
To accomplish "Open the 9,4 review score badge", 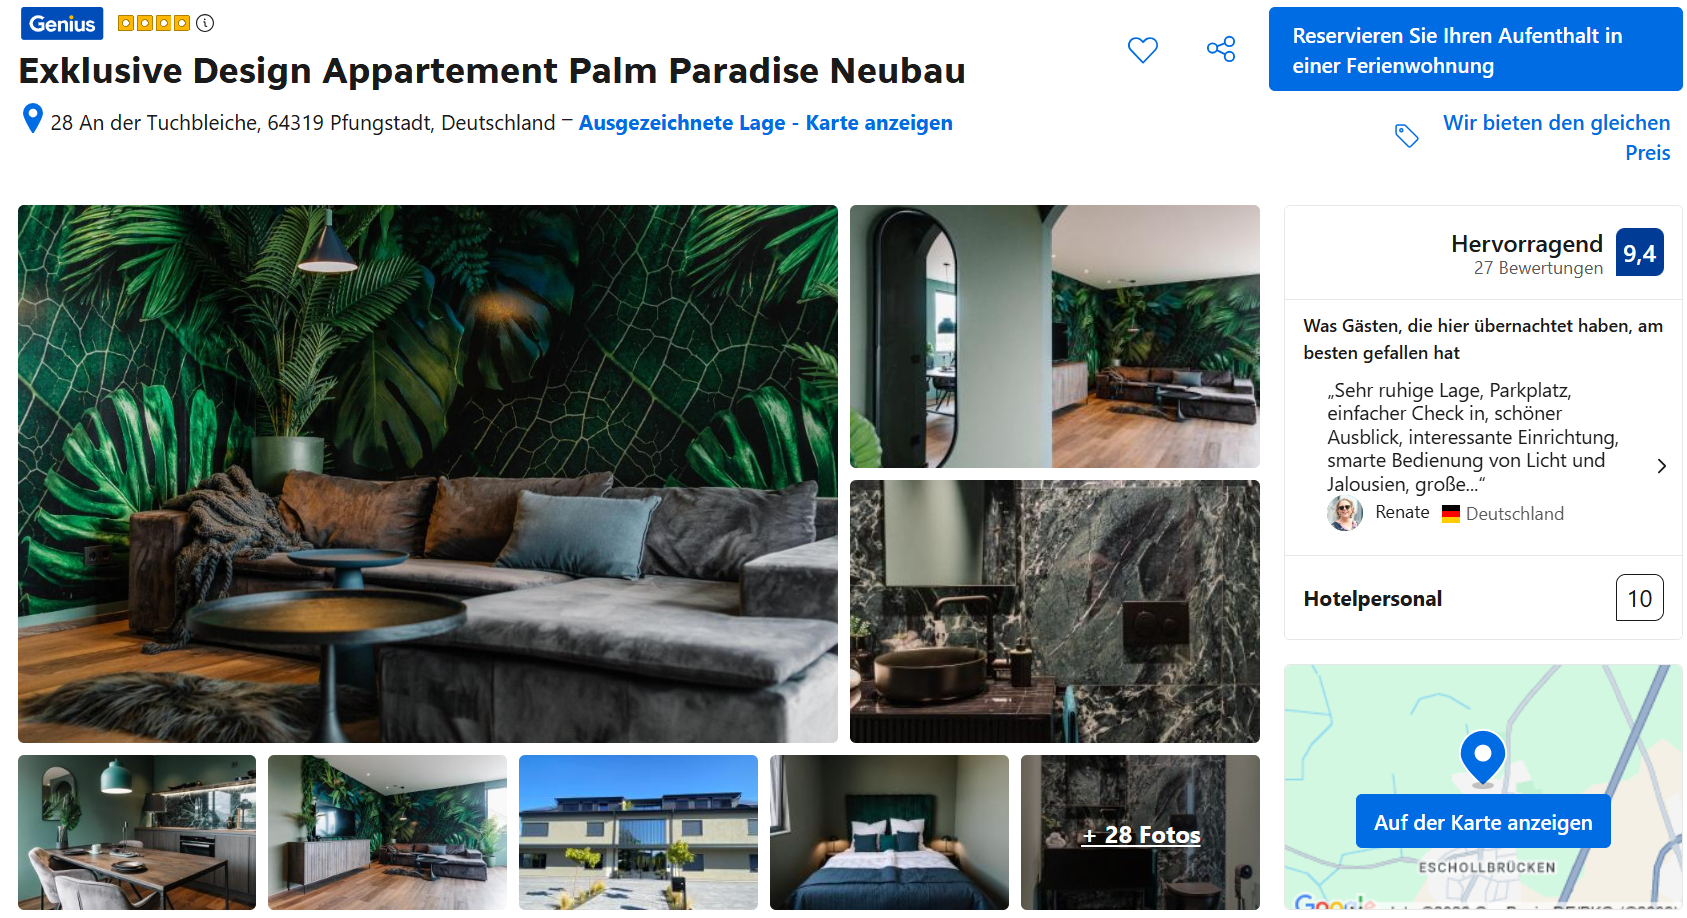I will (x=1639, y=253).
